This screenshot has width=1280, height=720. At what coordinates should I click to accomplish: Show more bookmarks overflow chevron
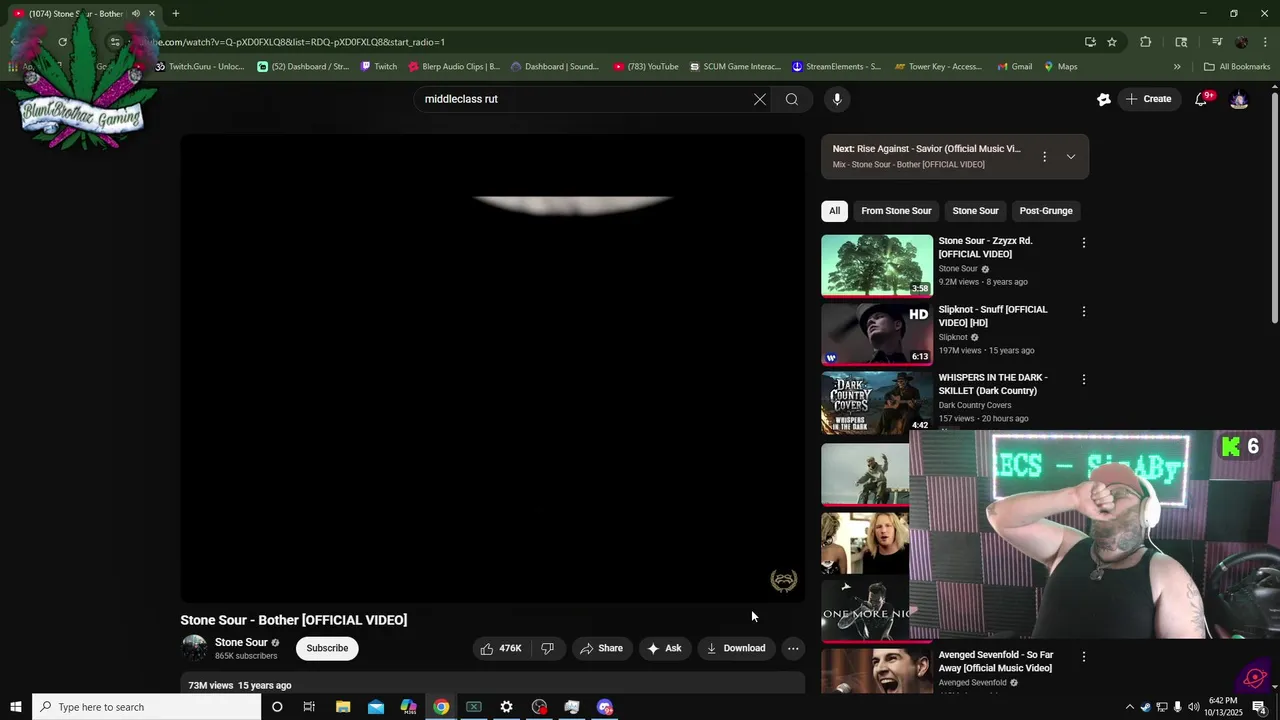[x=1177, y=67]
